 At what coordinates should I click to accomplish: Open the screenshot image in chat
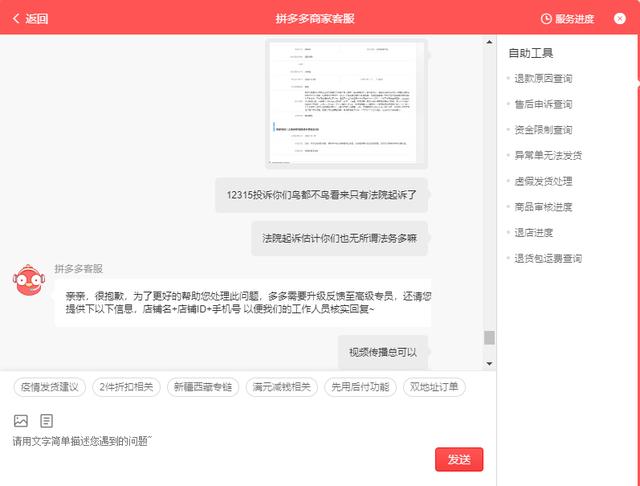click(x=346, y=102)
